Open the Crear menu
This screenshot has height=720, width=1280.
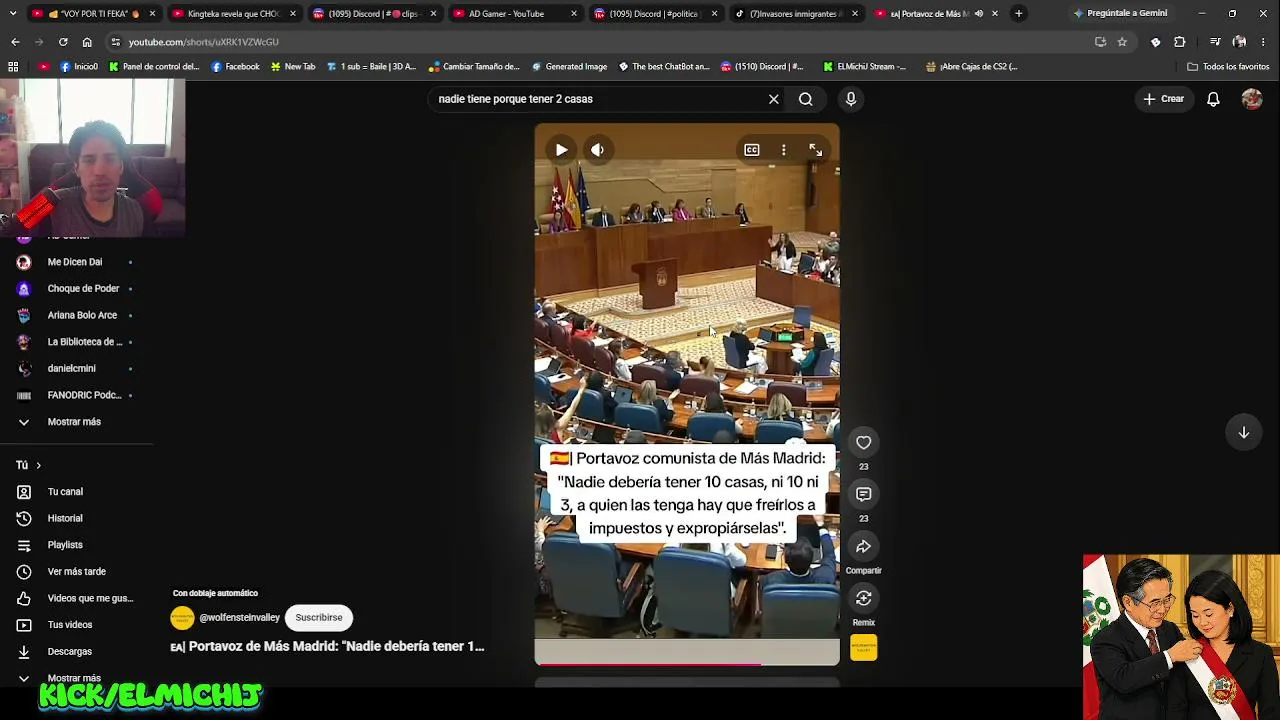coord(1164,99)
